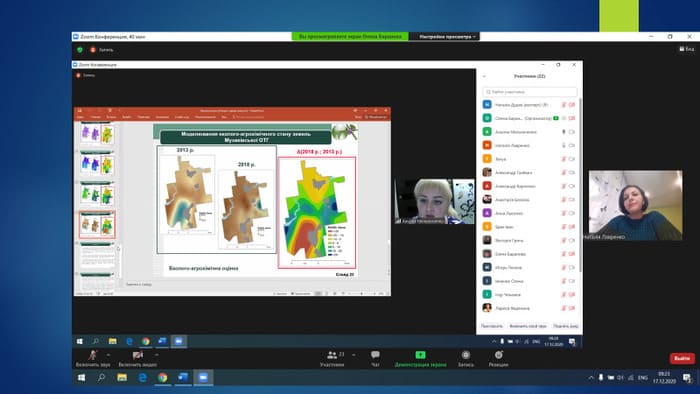Screen dimensions: 700x394
Task: Click the green Share Screen icon
Action: click(x=420, y=355)
